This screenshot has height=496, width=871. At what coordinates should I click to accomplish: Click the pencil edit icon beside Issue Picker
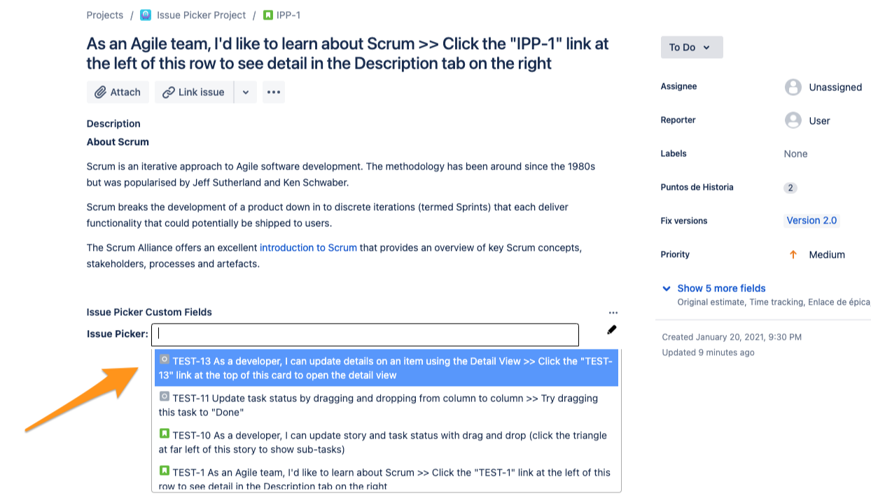pyautogui.click(x=611, y=330)
